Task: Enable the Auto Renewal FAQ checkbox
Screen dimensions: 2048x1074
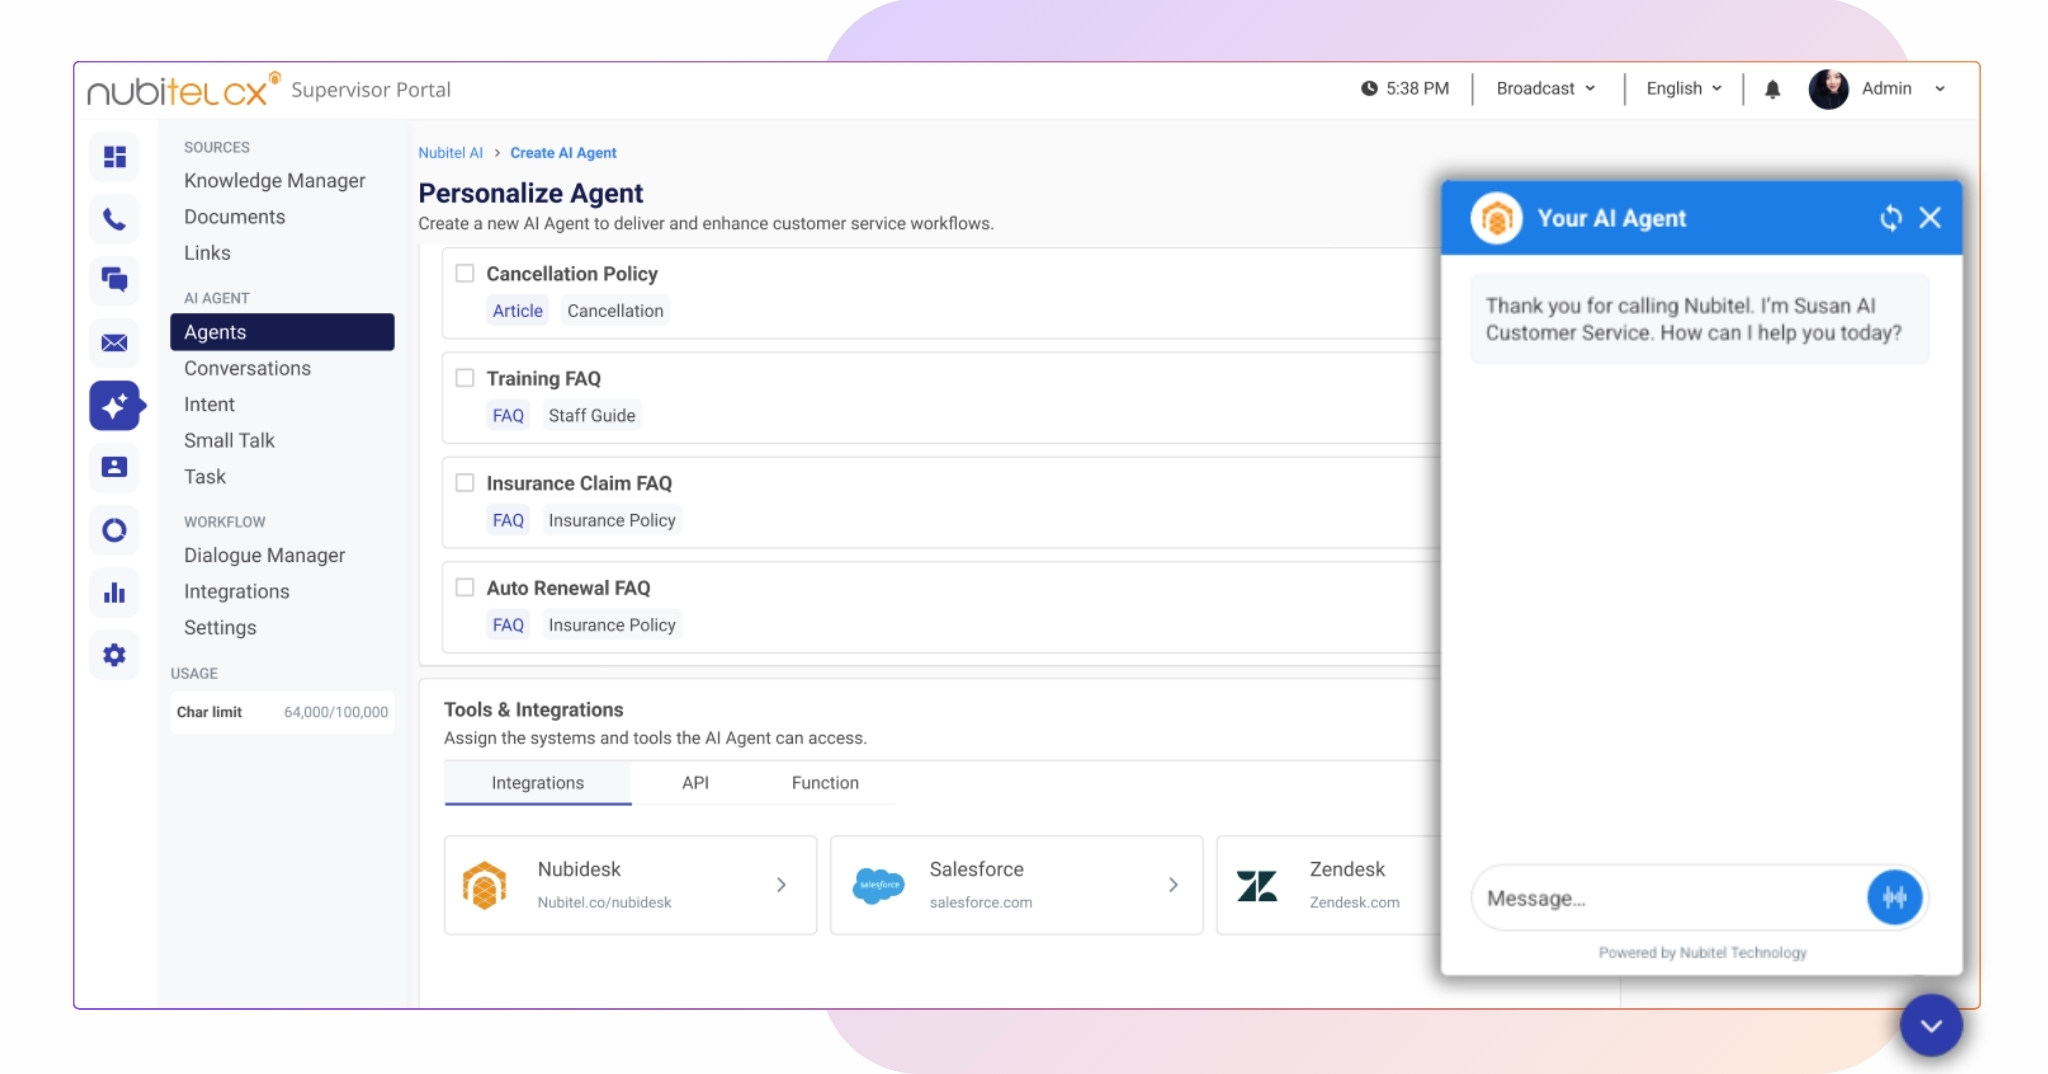Action: [465, 587]
